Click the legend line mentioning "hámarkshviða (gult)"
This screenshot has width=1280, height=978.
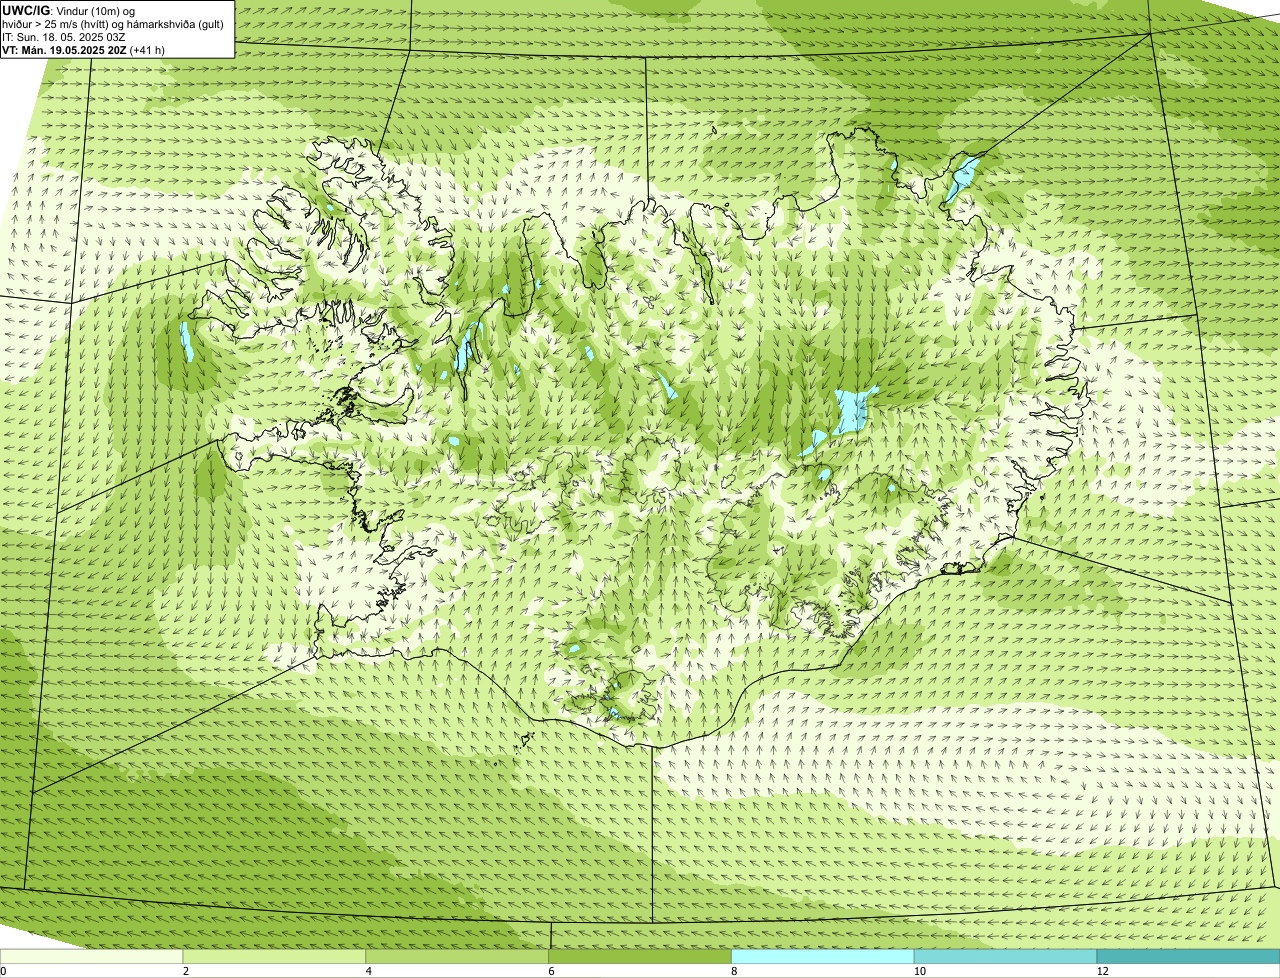(113, 23)
